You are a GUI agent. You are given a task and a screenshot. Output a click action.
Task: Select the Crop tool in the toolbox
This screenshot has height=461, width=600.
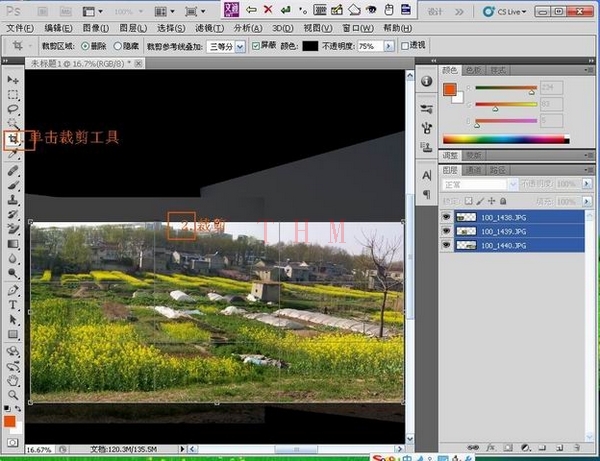pos(13,138)
